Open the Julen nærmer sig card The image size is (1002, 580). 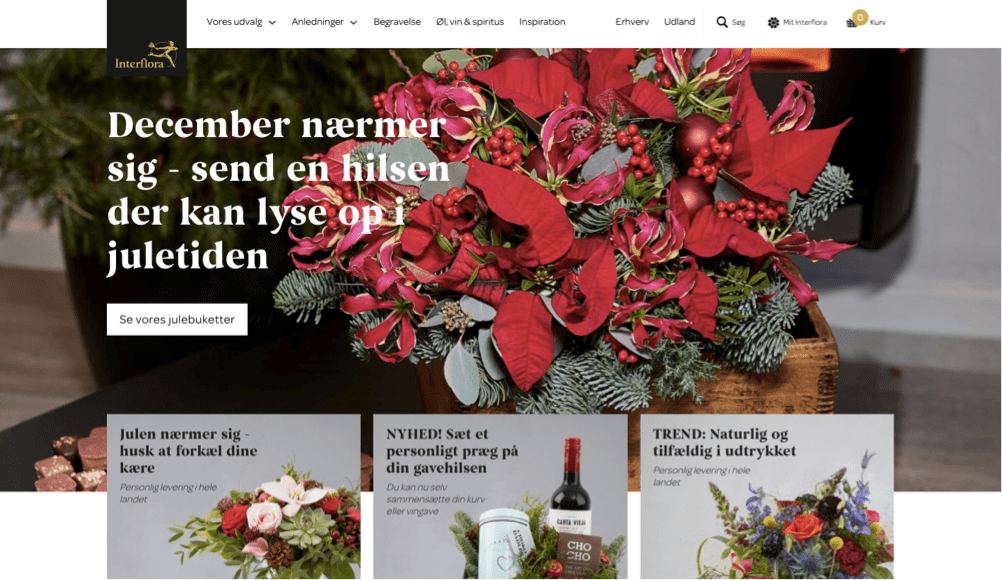pyautogui.click(x=233, y=496)
